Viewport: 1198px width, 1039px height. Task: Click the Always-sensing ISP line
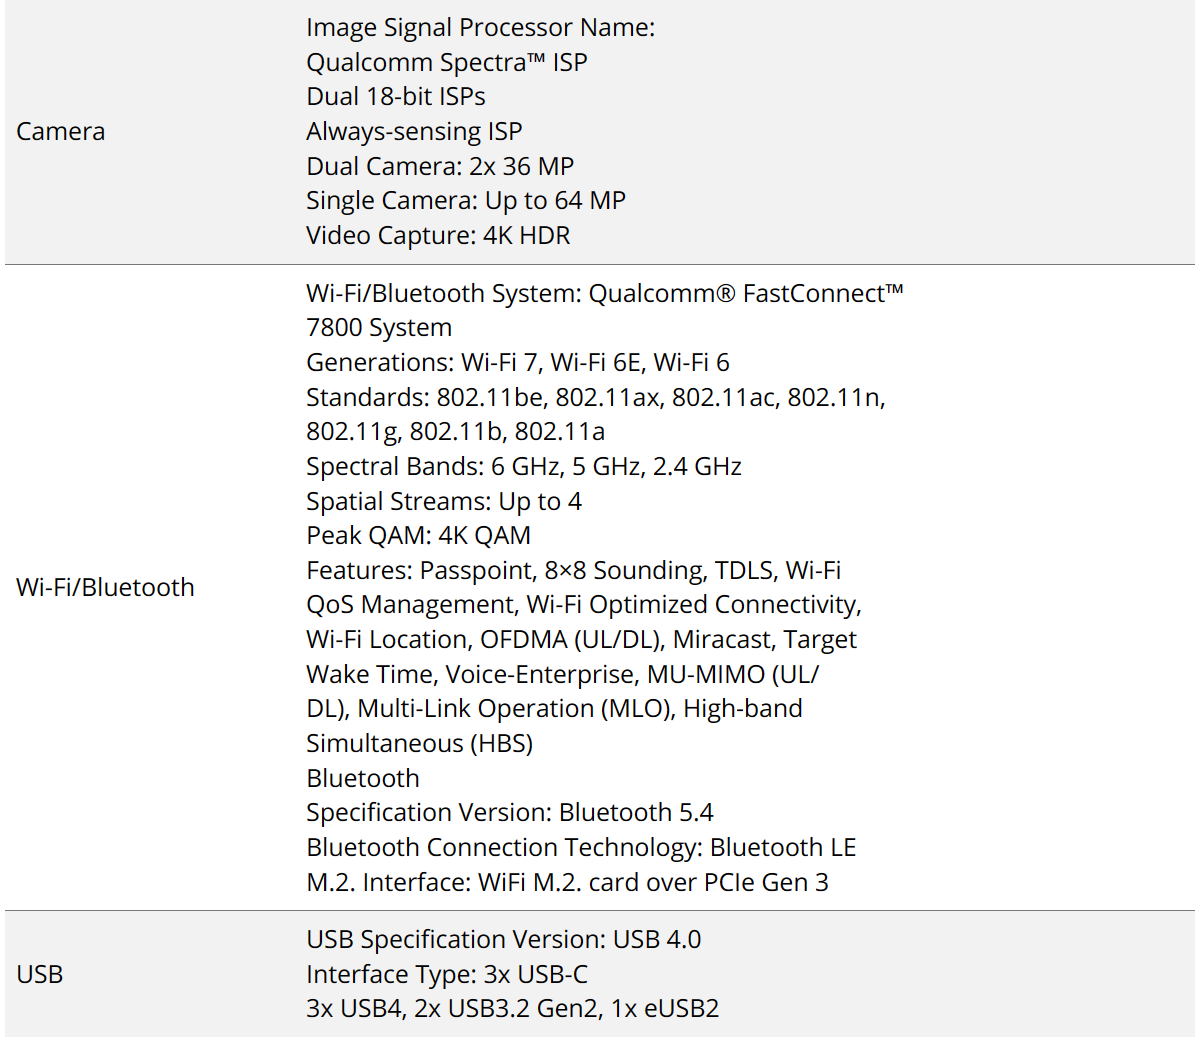[x=414, y=131]
